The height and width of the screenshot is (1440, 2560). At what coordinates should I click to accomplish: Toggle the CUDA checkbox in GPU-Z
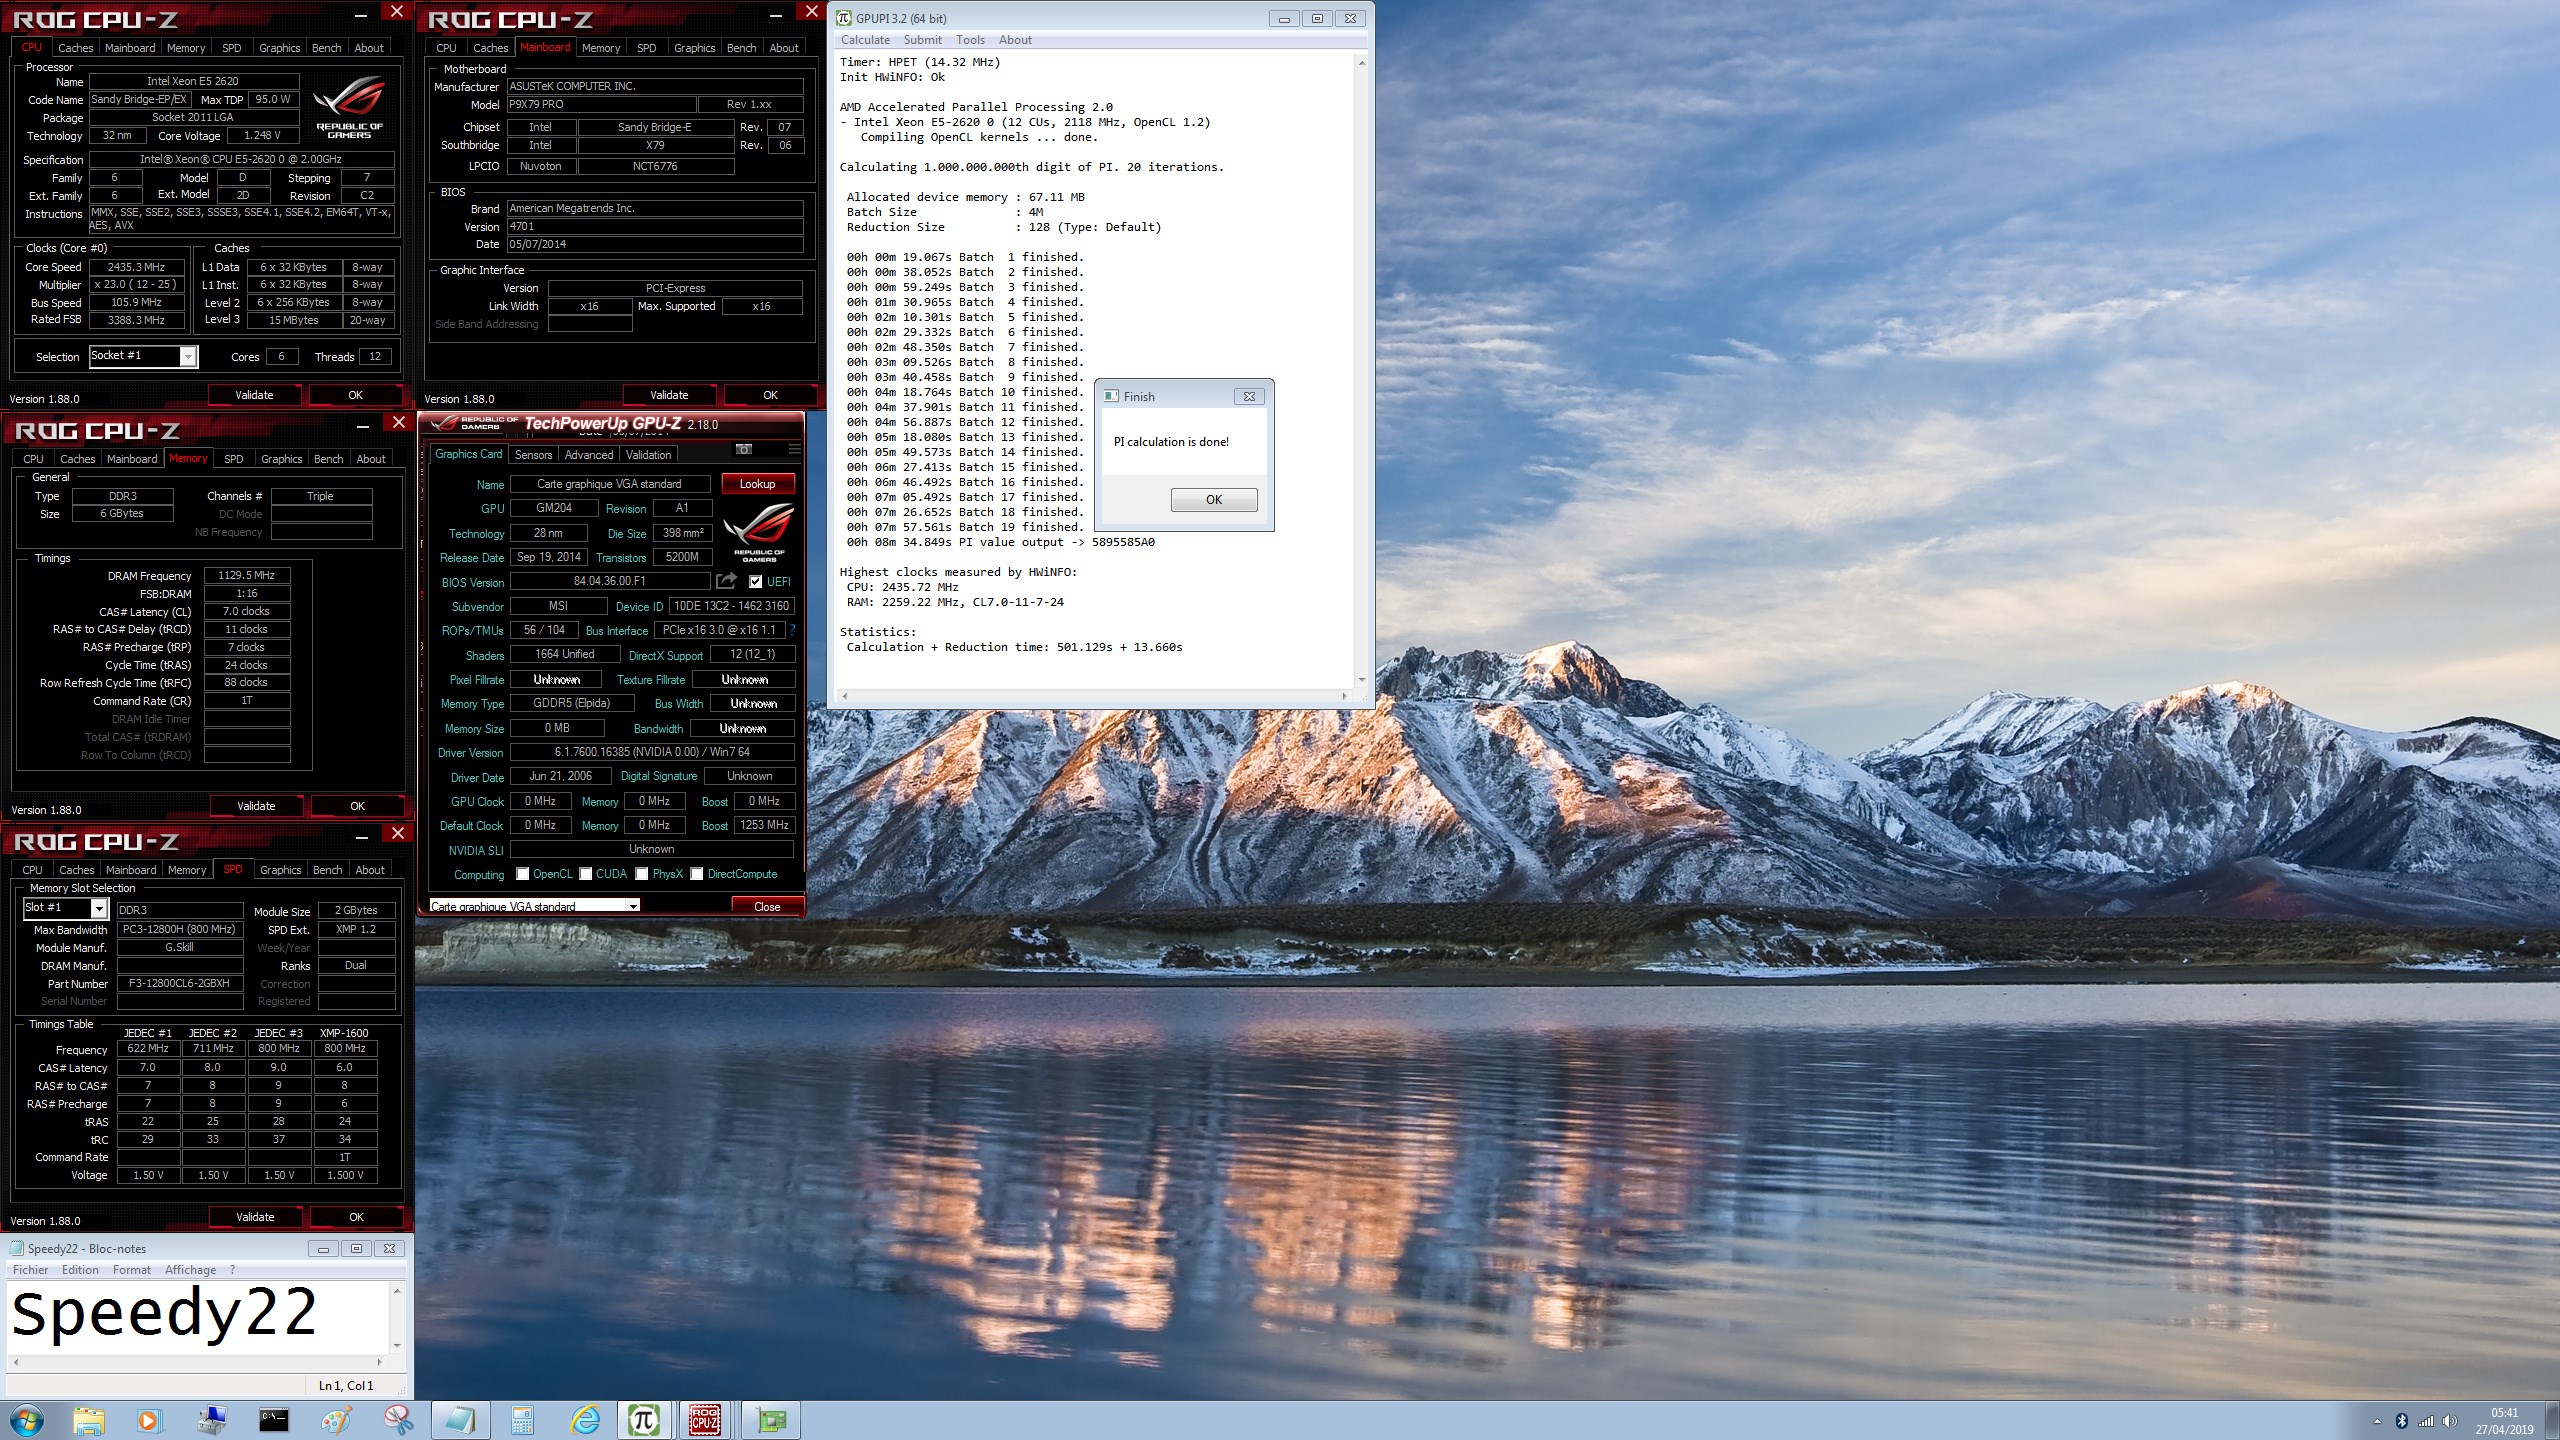pyautogui.click(x=586, y=874)
